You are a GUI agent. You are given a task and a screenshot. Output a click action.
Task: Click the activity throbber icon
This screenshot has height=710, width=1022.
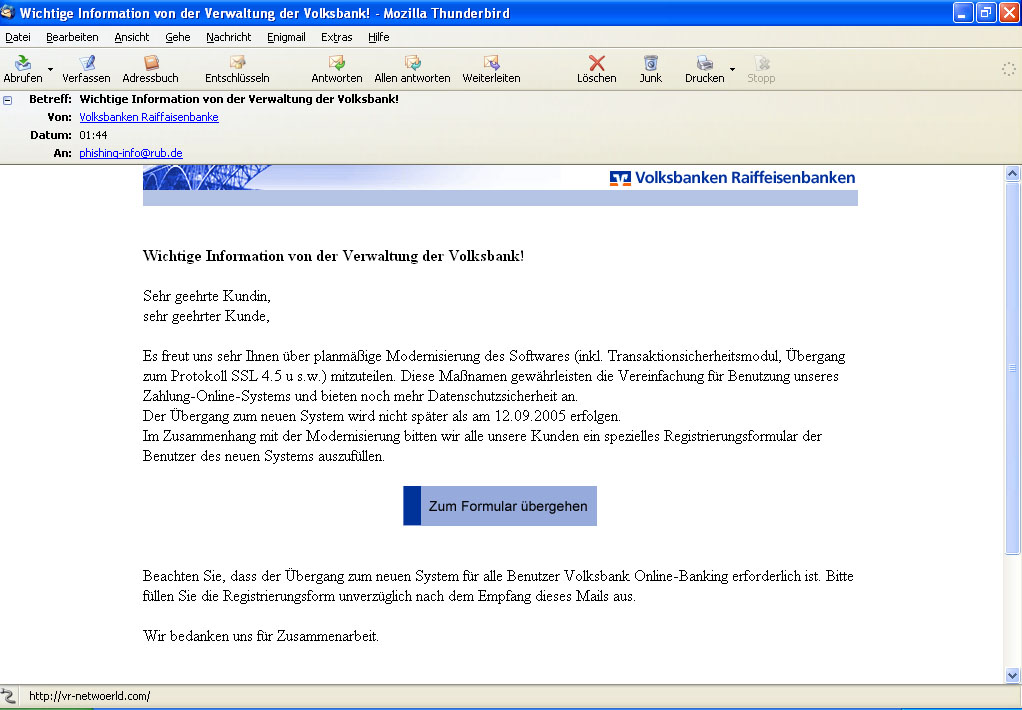(1008, 69)
